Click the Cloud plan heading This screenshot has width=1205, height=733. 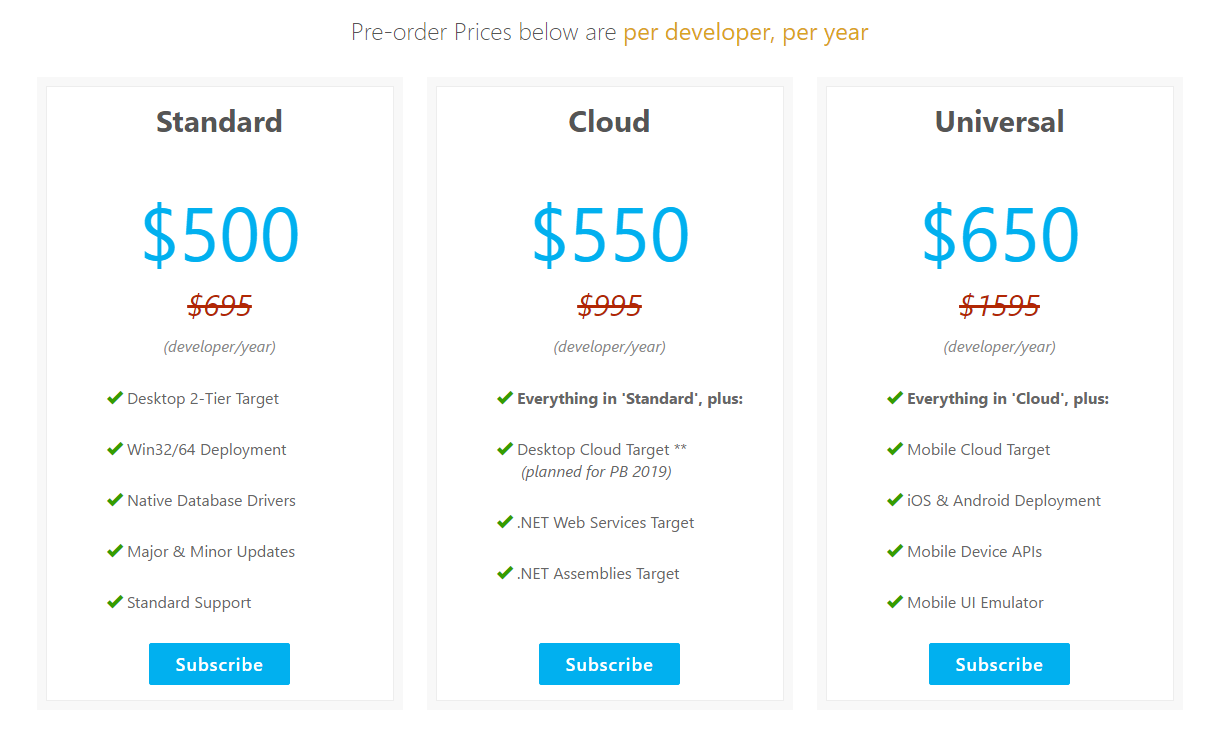(609, 122)
